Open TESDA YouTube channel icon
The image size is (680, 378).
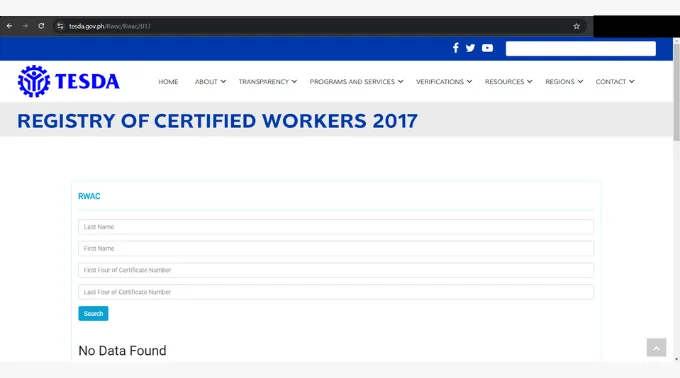coord(487,48)
